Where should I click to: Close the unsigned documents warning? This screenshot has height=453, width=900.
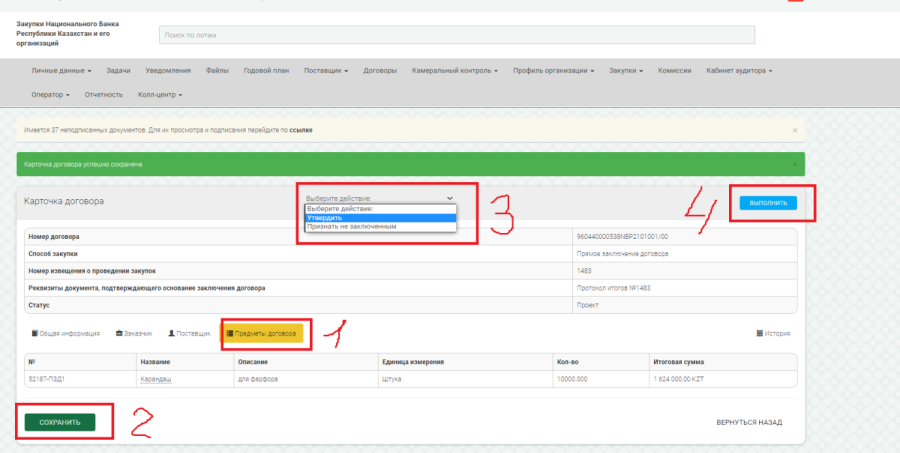point(795,130)
